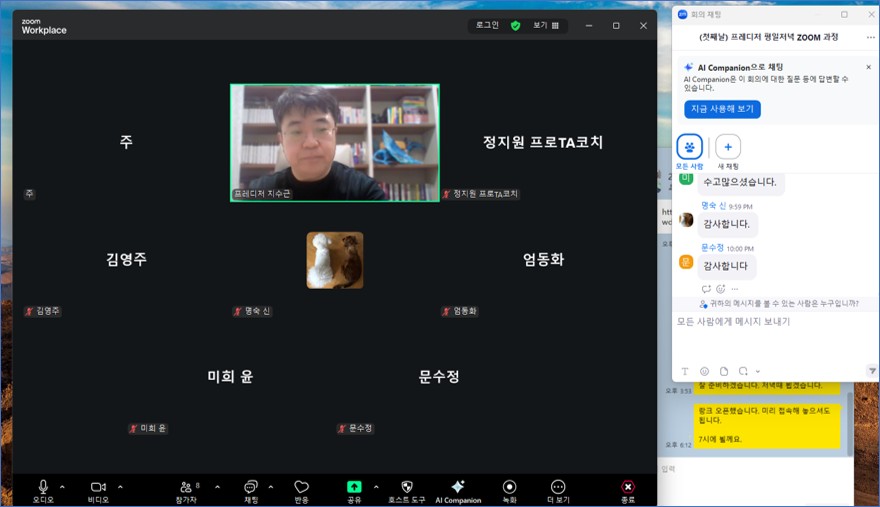Expand the share options arrow beside 공유
Screen dimensions: 880x507
click(376, 487)
